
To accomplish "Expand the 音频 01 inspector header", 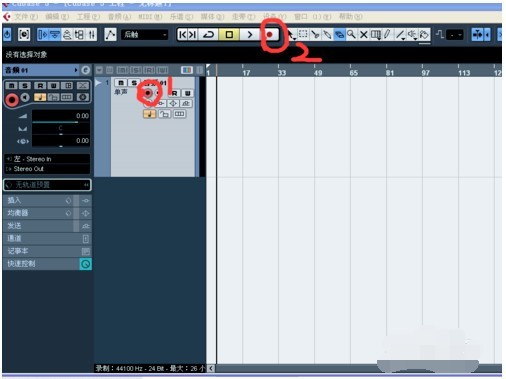I will [x=42, y=70].
